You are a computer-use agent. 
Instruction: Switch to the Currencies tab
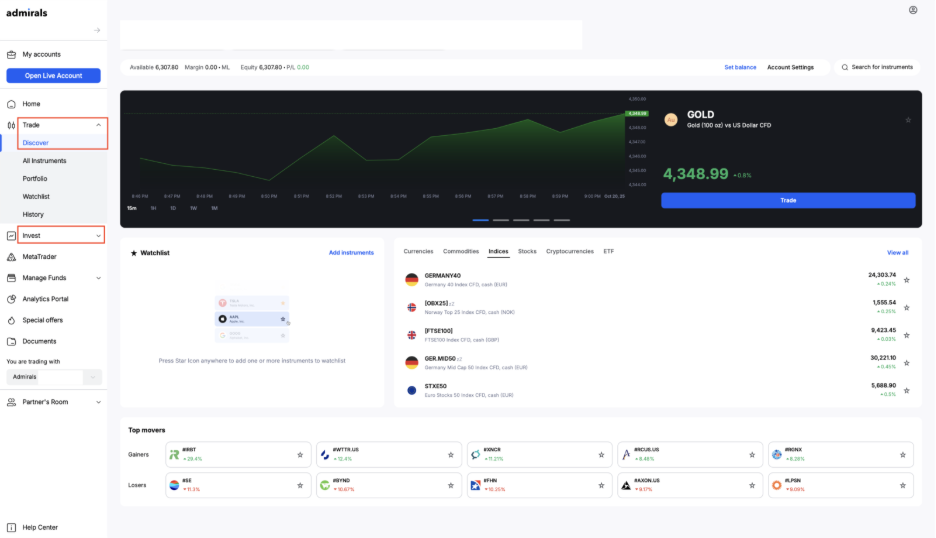(x=418, y=251)
